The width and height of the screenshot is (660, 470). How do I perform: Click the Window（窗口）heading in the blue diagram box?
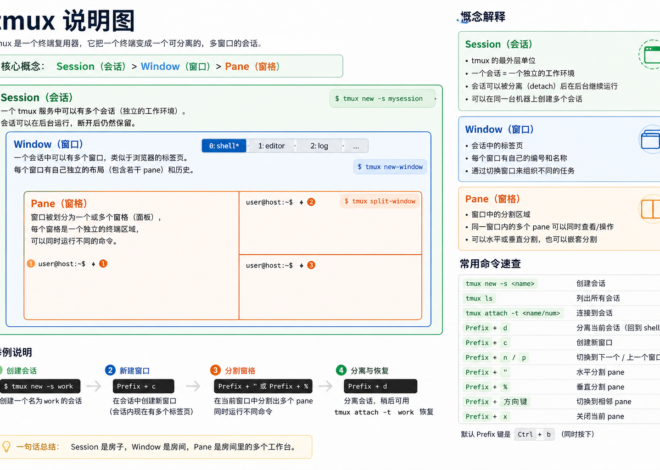[x=48, y=144]
